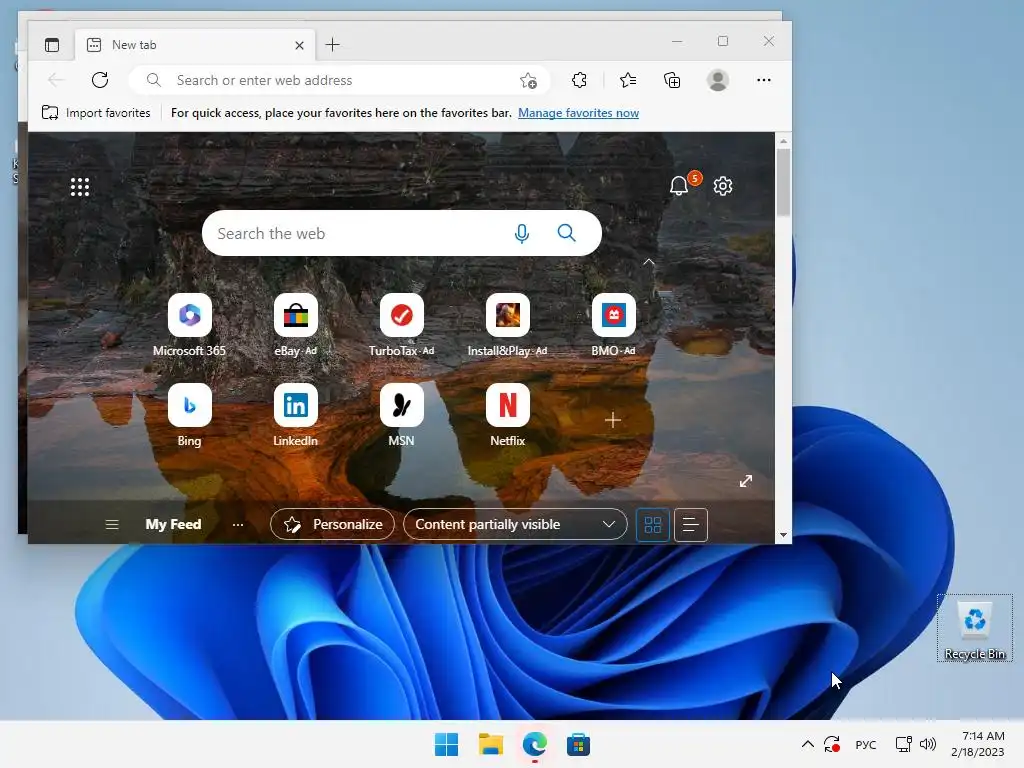Open Manage favorites now link

pos(578,113)
